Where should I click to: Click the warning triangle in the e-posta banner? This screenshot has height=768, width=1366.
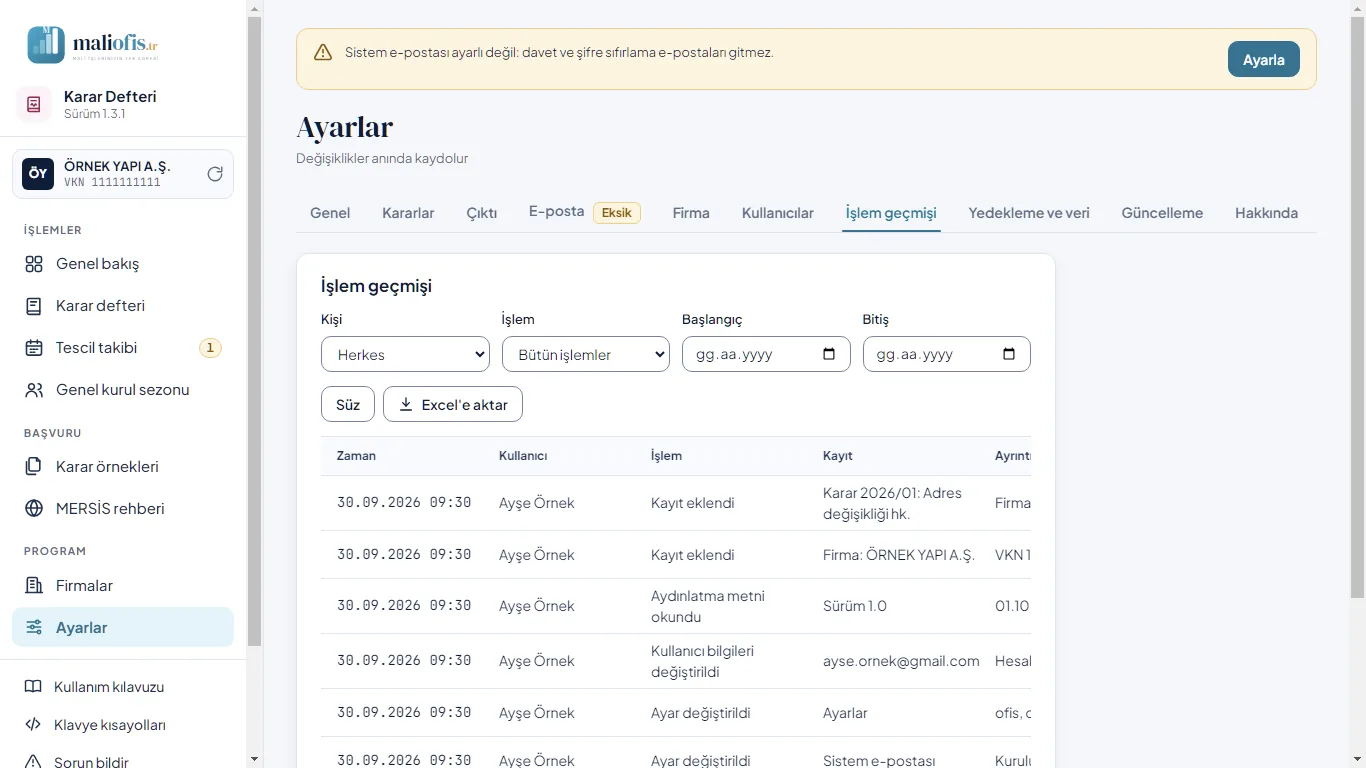323,53
